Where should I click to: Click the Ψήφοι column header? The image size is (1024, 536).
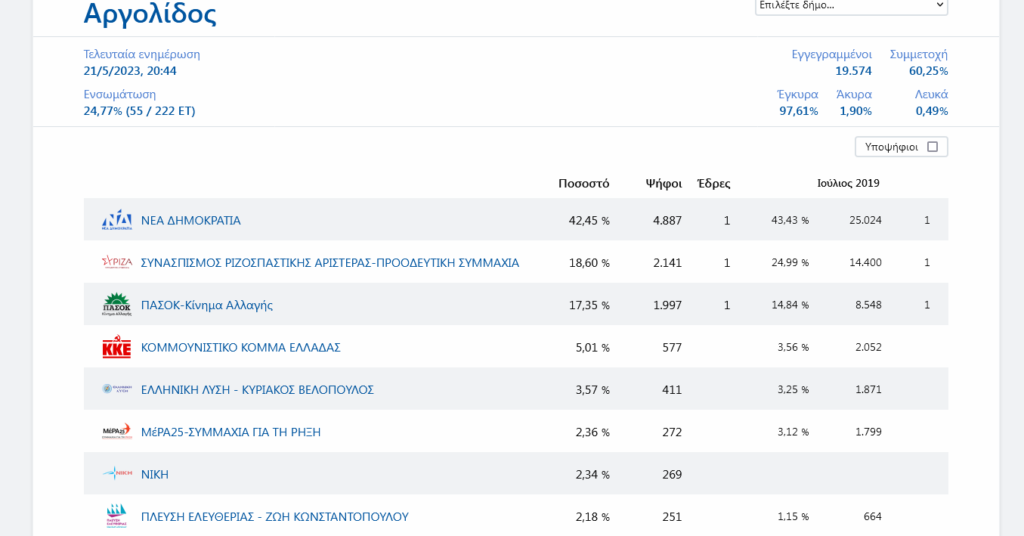(x=663, y=184)
